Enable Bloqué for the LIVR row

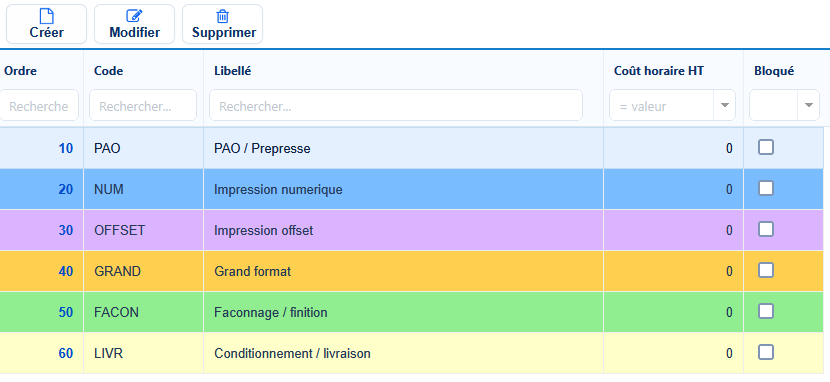(765, 352)
